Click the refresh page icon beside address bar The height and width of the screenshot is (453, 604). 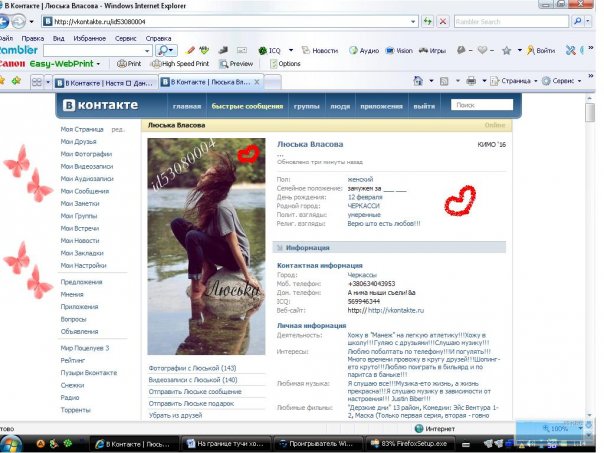(427, 21)
